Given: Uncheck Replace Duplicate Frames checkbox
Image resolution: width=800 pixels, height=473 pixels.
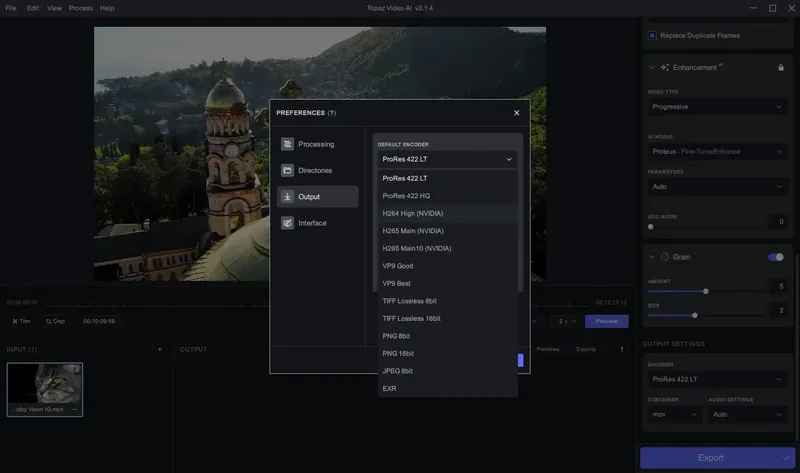Looking at the screenshot, I should (652, 36).
